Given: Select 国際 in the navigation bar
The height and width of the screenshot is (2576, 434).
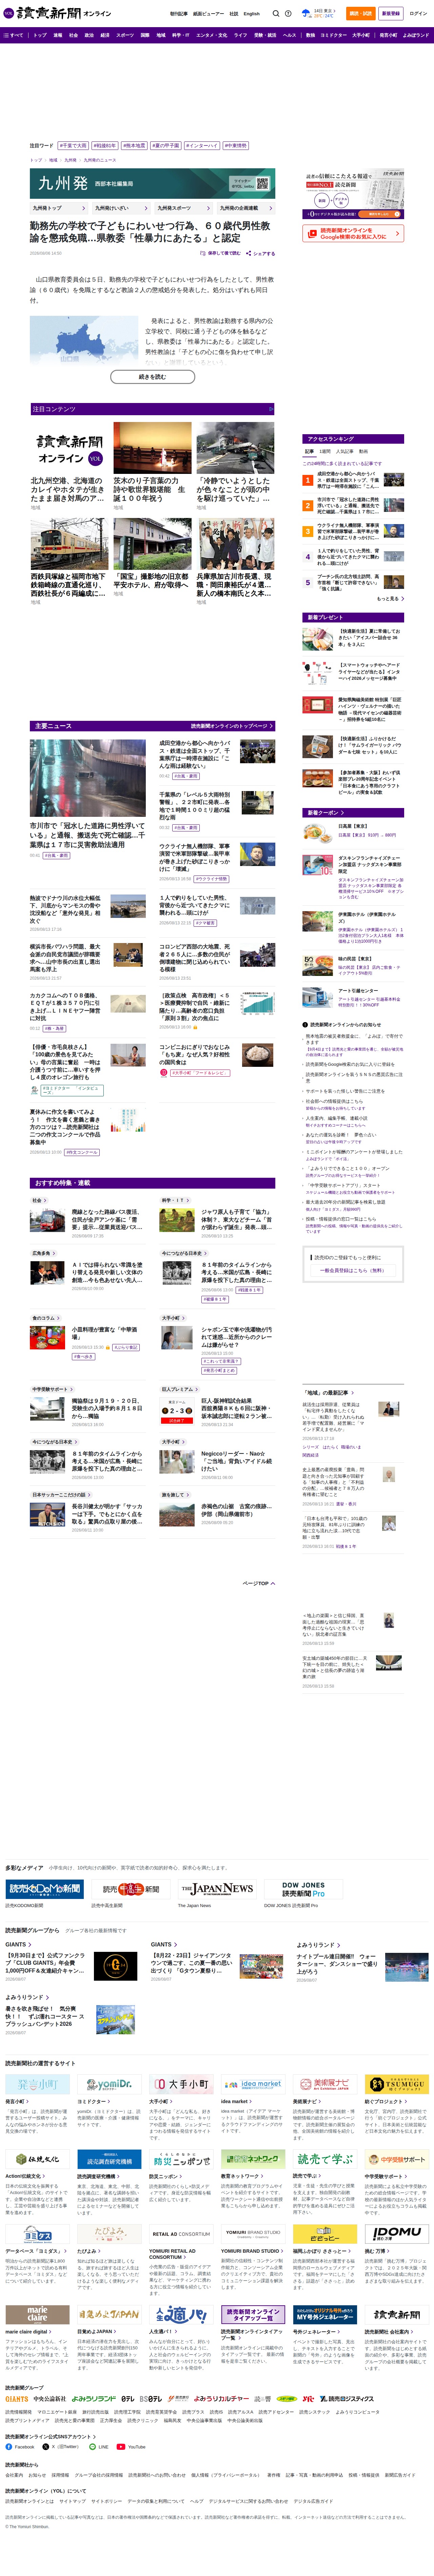Looking at the screenshot, I should (145, 35).
